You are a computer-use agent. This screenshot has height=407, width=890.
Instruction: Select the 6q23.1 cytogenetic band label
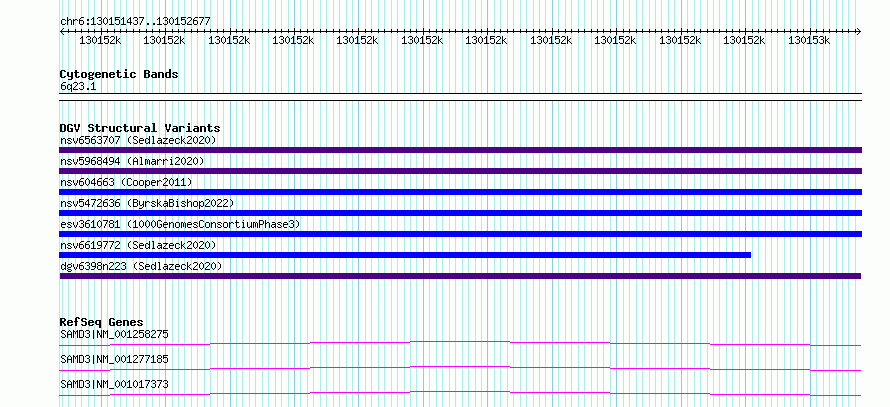click(76, 86)
